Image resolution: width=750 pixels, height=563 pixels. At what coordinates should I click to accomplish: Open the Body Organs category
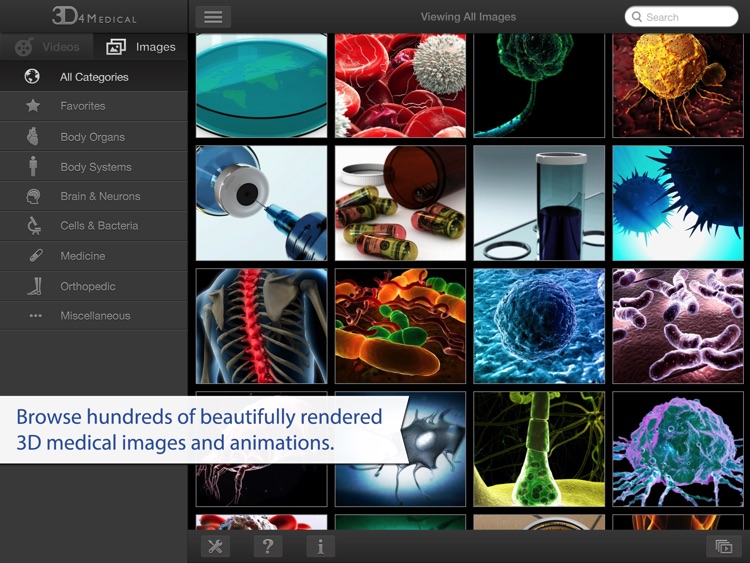click(94, 137)
